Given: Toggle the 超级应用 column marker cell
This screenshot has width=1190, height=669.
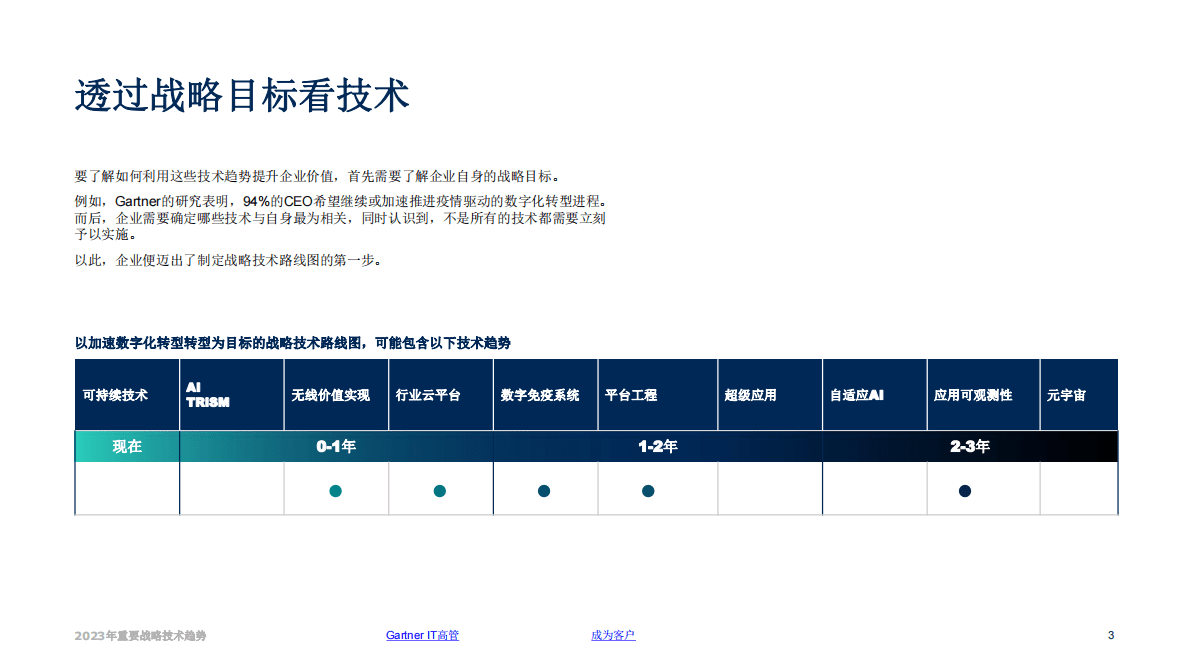Looking at the screenshot, I should pyautogui.click(x=769, y=490).
